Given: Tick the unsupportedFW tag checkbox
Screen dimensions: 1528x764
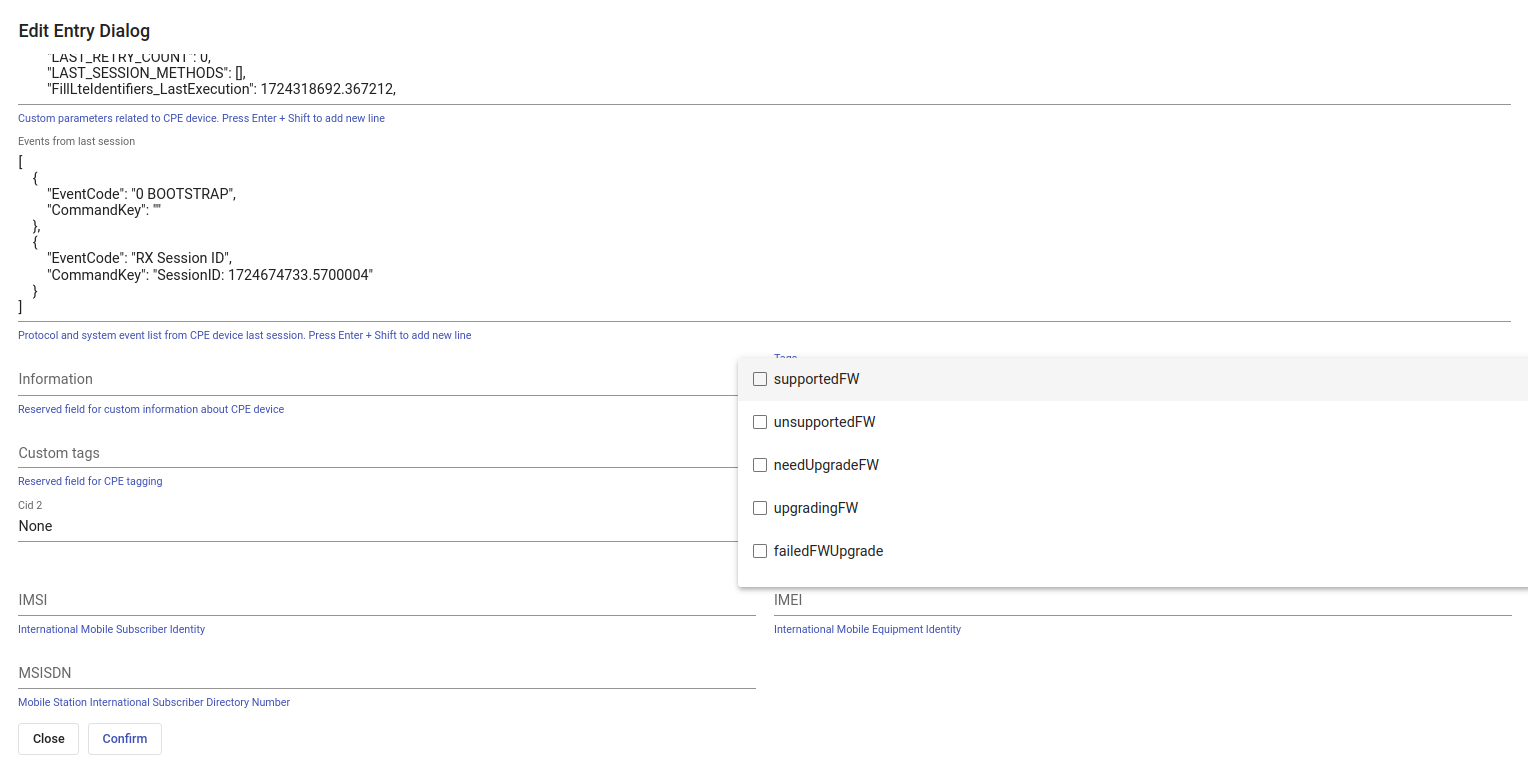Looking at the screenshot, I should (x=760, y=422).
